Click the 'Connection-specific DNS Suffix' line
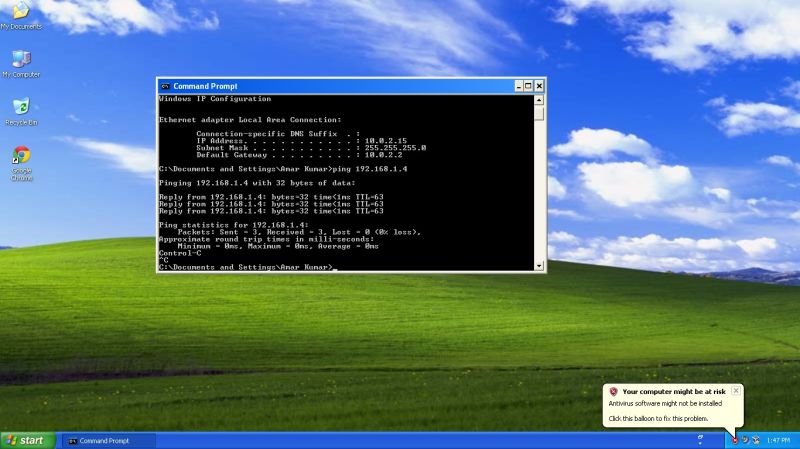This screenshot has width=800, height=449. point(278,134)
